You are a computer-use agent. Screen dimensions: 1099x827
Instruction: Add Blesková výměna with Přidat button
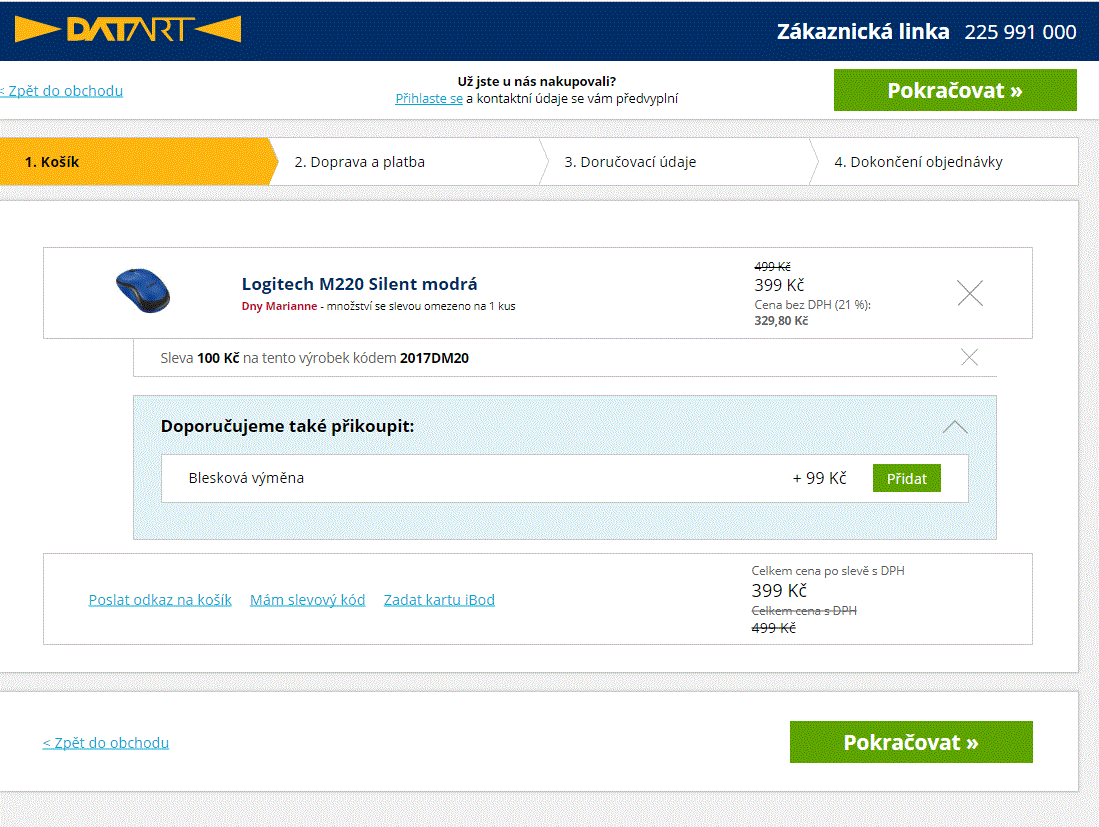click(906, 479)
